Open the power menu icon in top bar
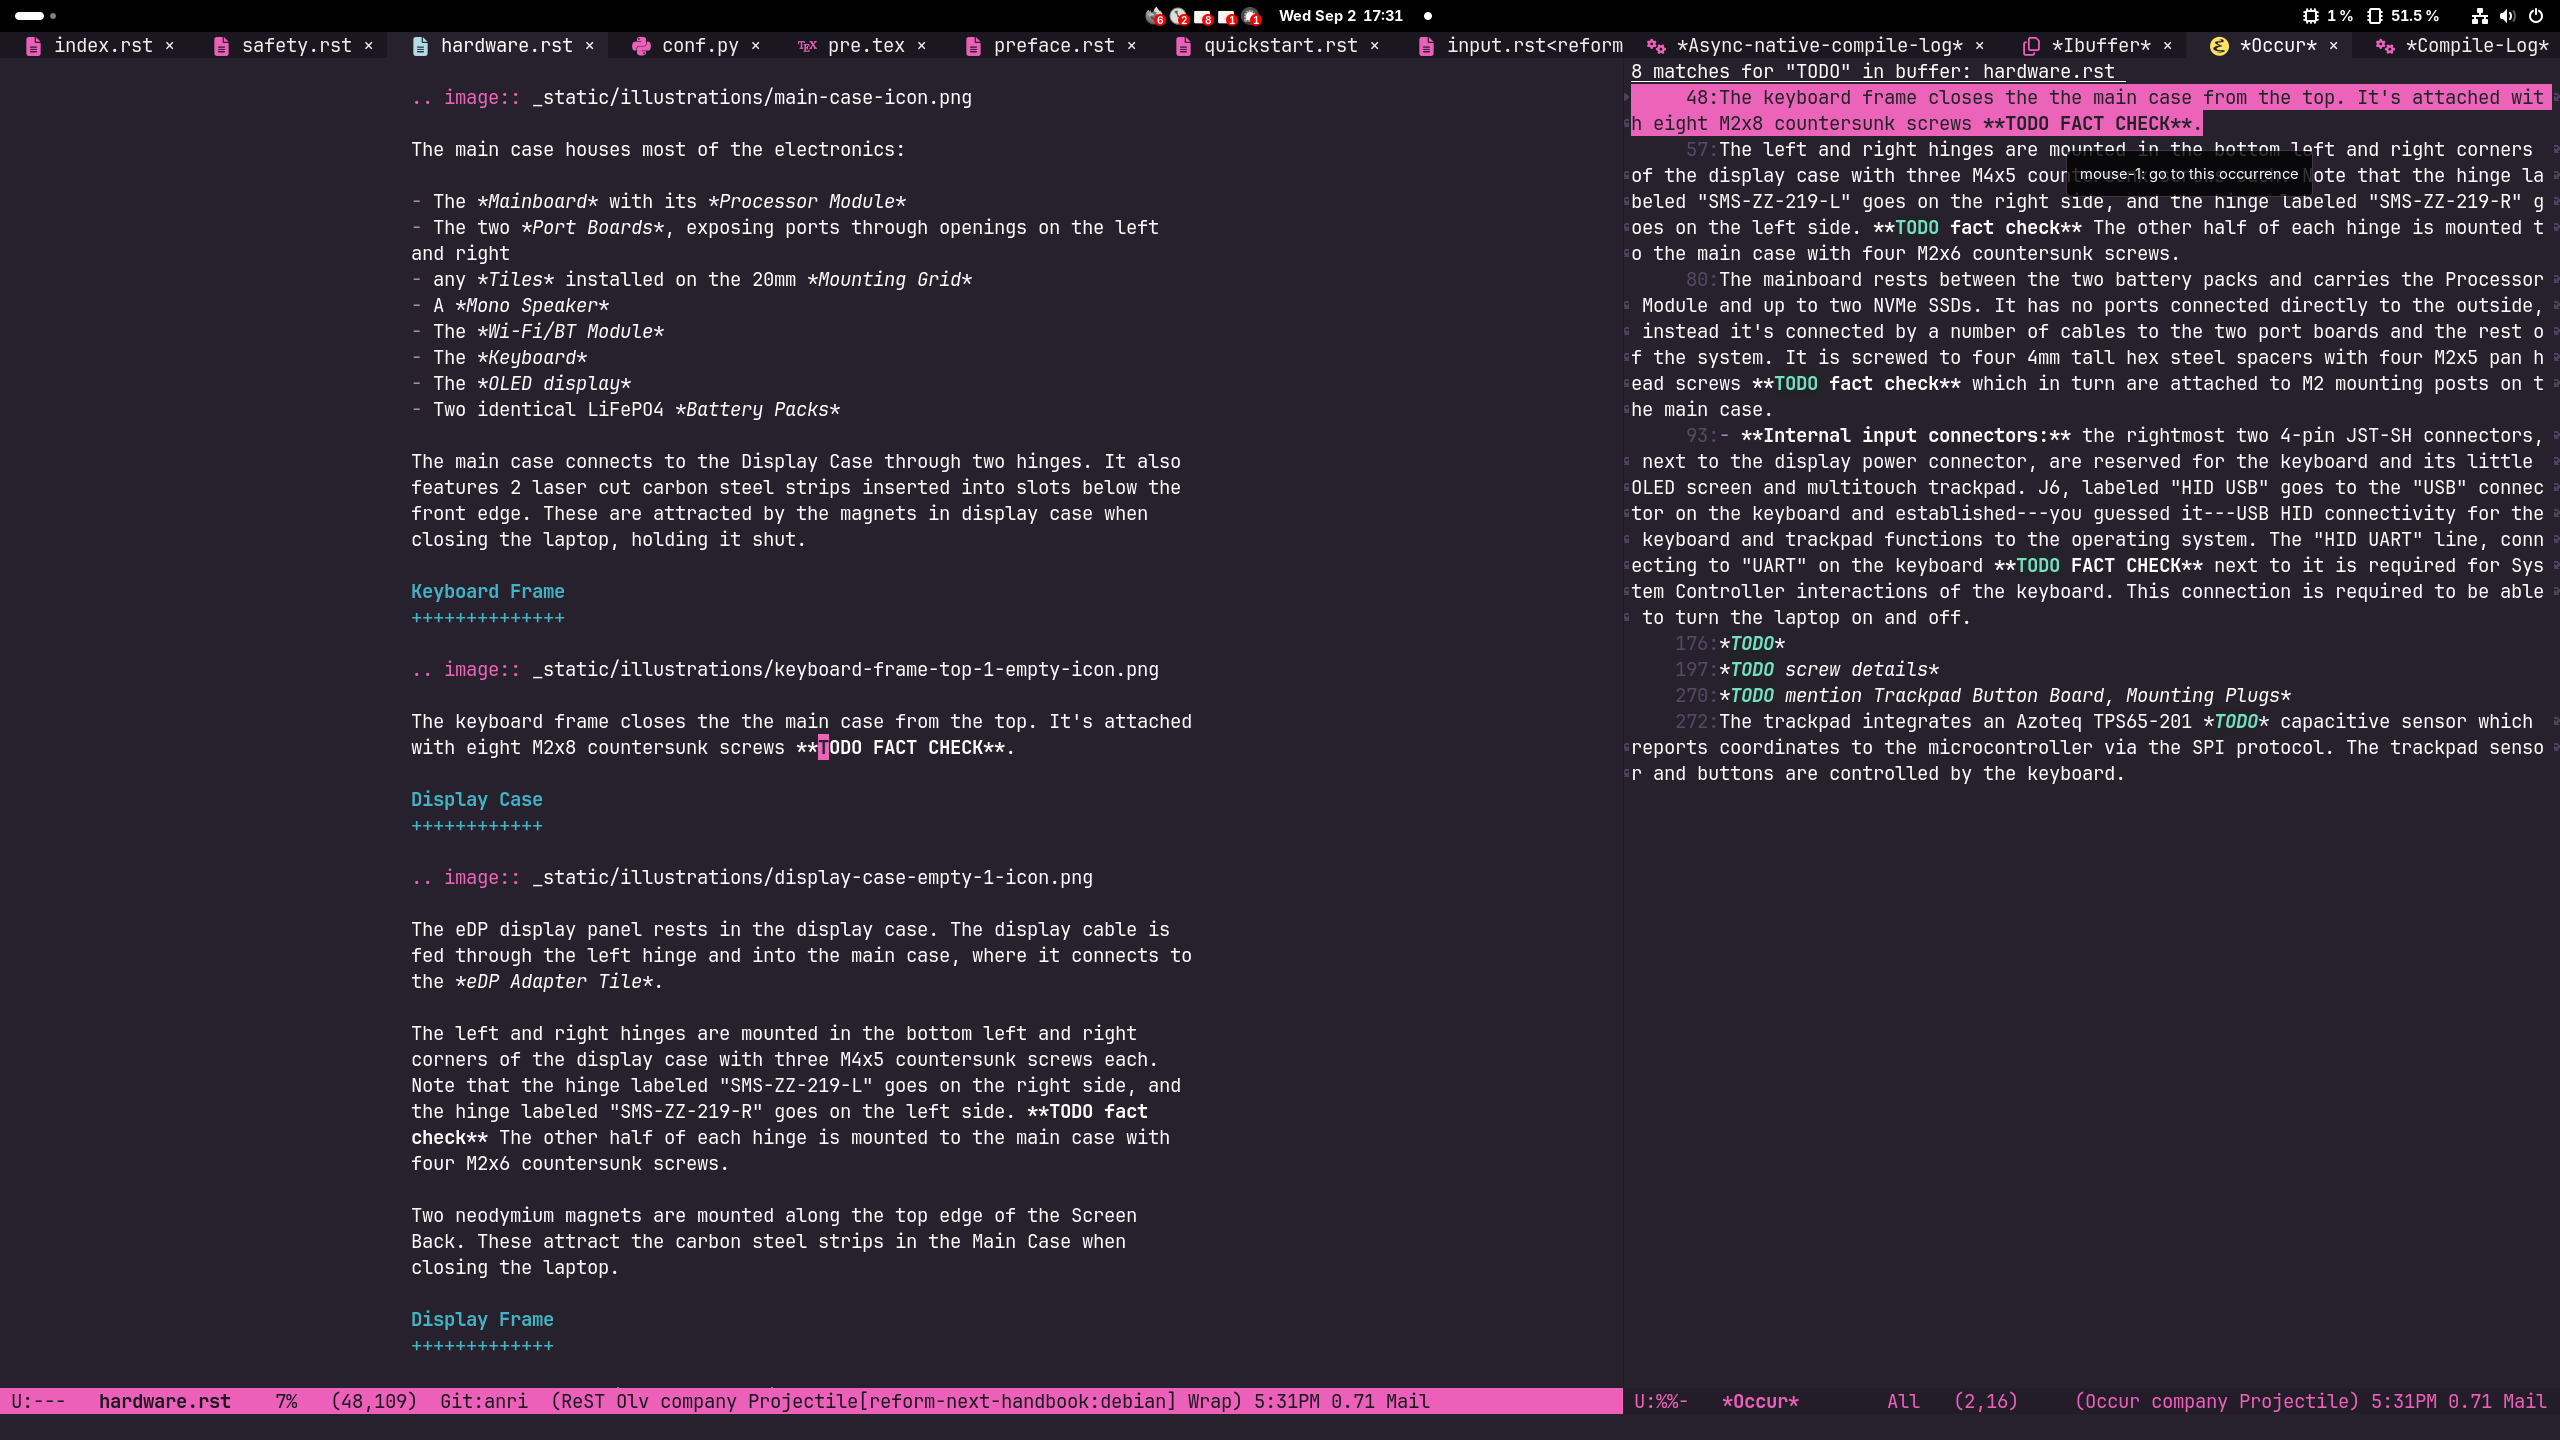The height and width of the screenshot is (1440, 2560). (x=2536, y=16)
